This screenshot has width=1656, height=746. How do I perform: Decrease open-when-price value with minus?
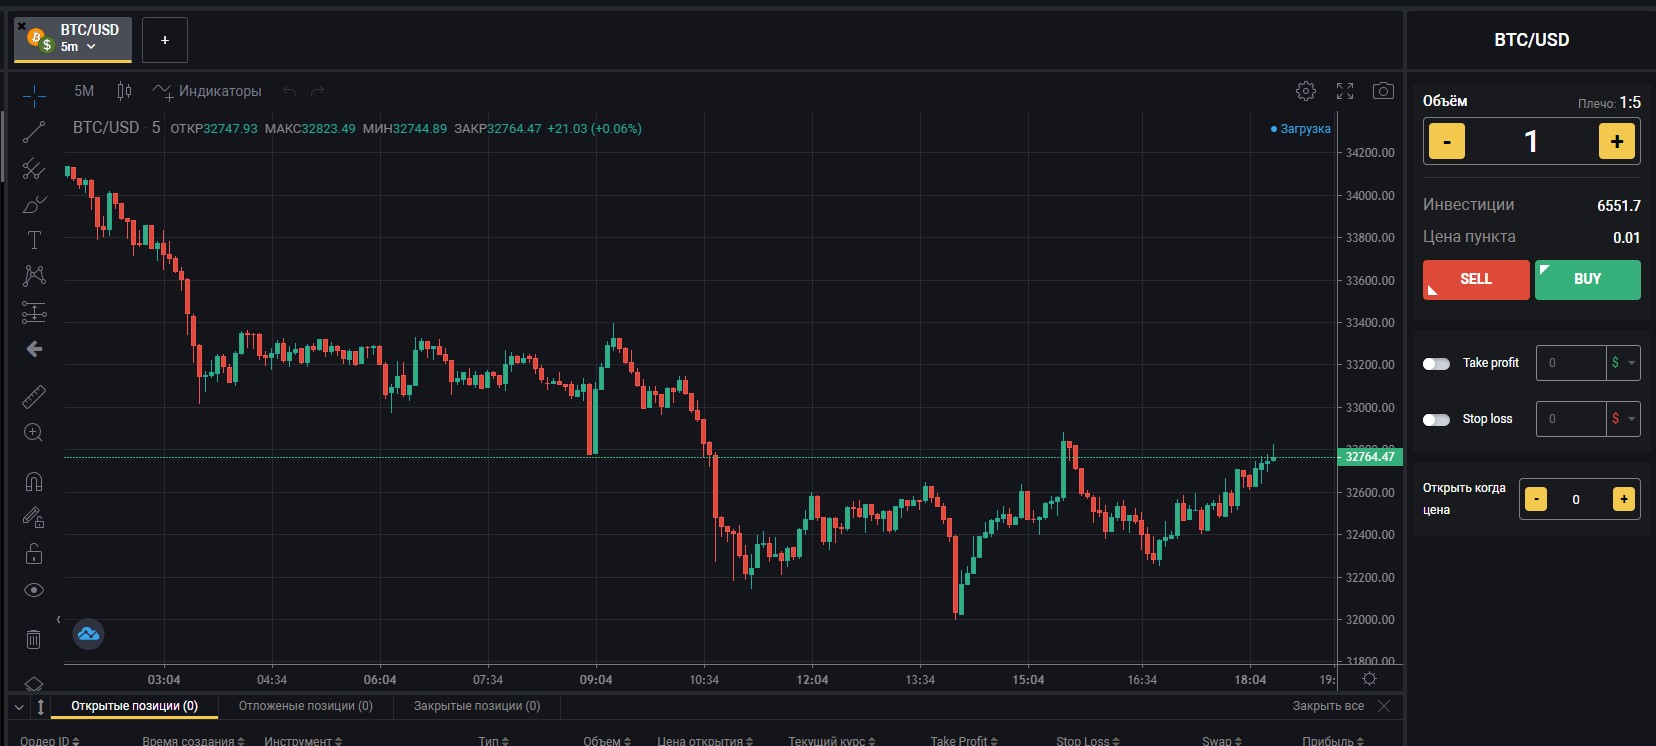[1536, 499]
